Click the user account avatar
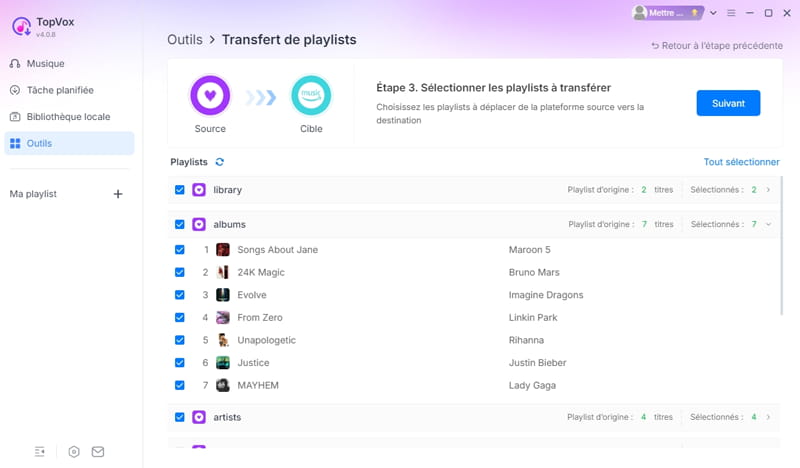The width and height of the screenshot is (800, 468). [x=639, y=13]
